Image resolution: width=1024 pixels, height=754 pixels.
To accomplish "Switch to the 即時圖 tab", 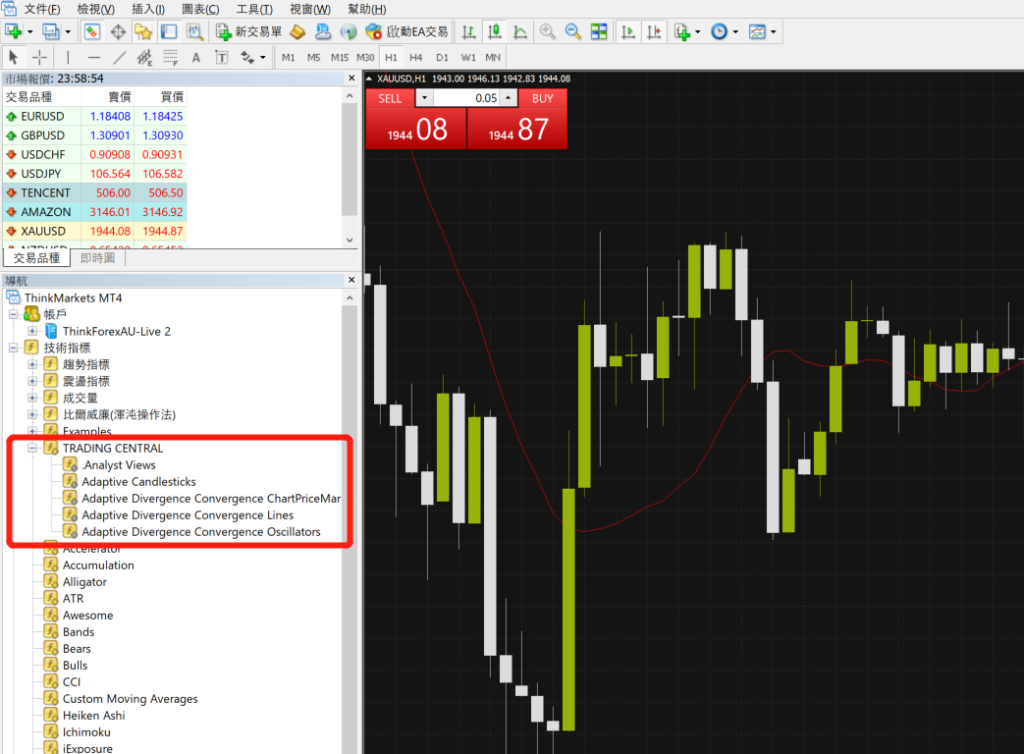I will coord(97,258).
